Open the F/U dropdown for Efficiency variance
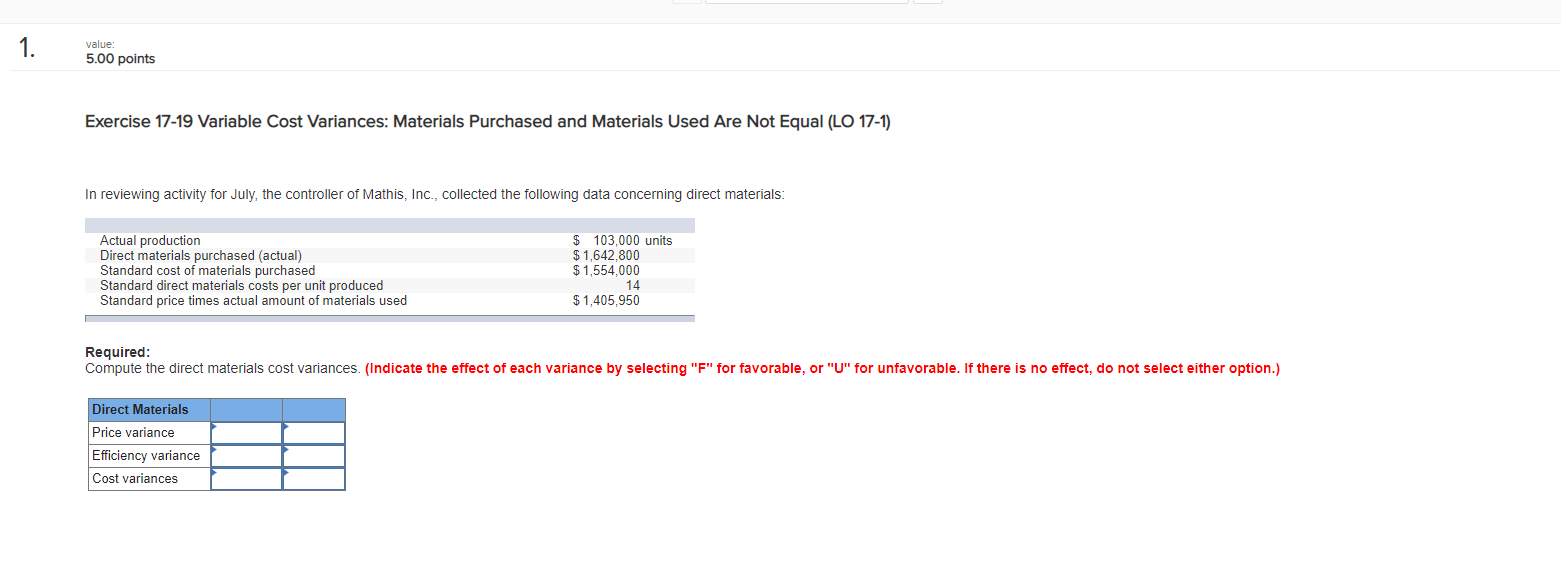 (x=314, y=455)
